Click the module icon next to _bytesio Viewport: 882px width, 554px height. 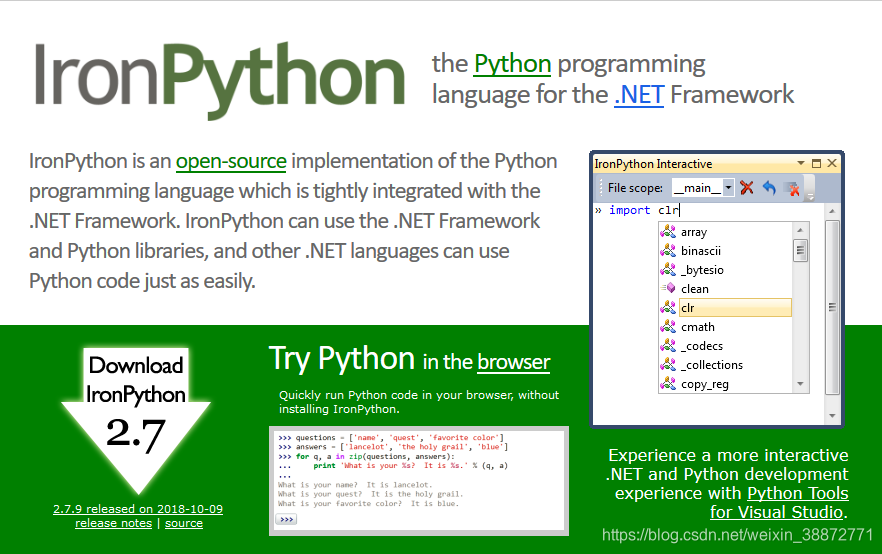pyautogui.click(x=668, y=269)
